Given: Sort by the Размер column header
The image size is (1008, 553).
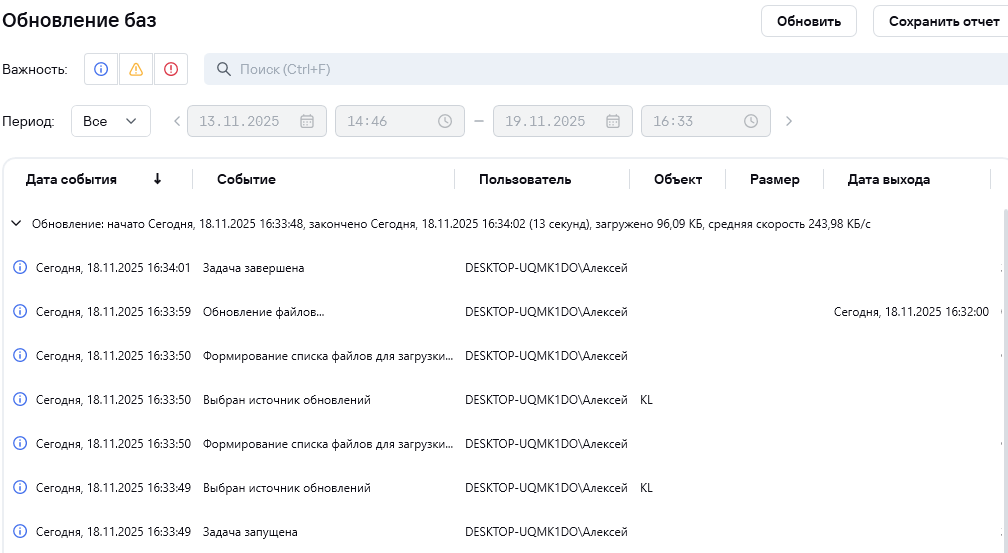Looking at the screenshot, I should tap(775, 179).
